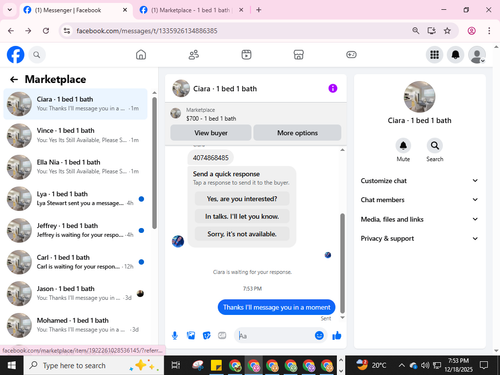Click the address bar URL
This screenshot has width=500, height=375.
147,31
